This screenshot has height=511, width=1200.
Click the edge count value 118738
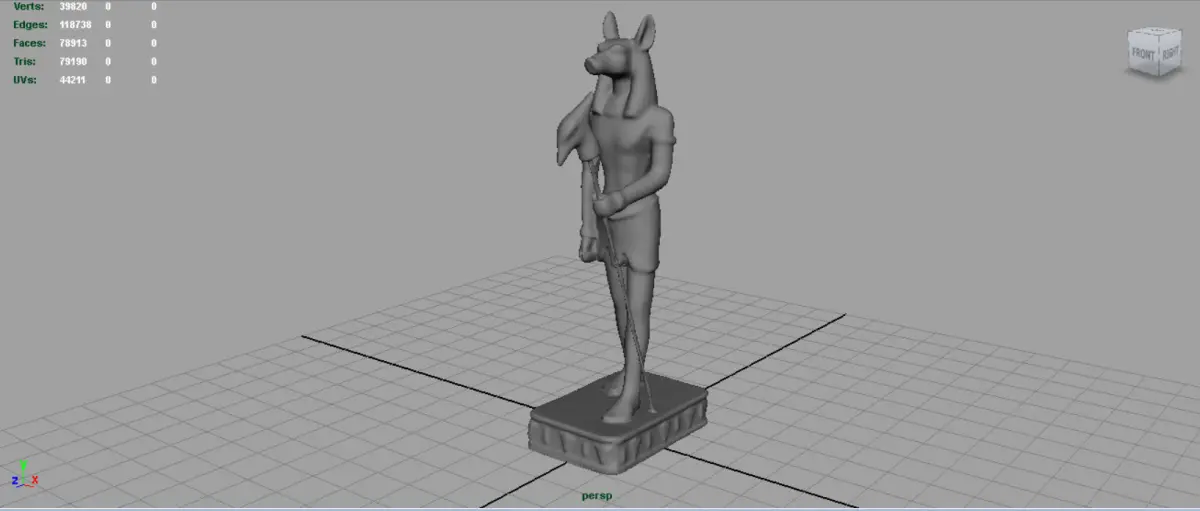pyautogui.click(x=74, y=24)
